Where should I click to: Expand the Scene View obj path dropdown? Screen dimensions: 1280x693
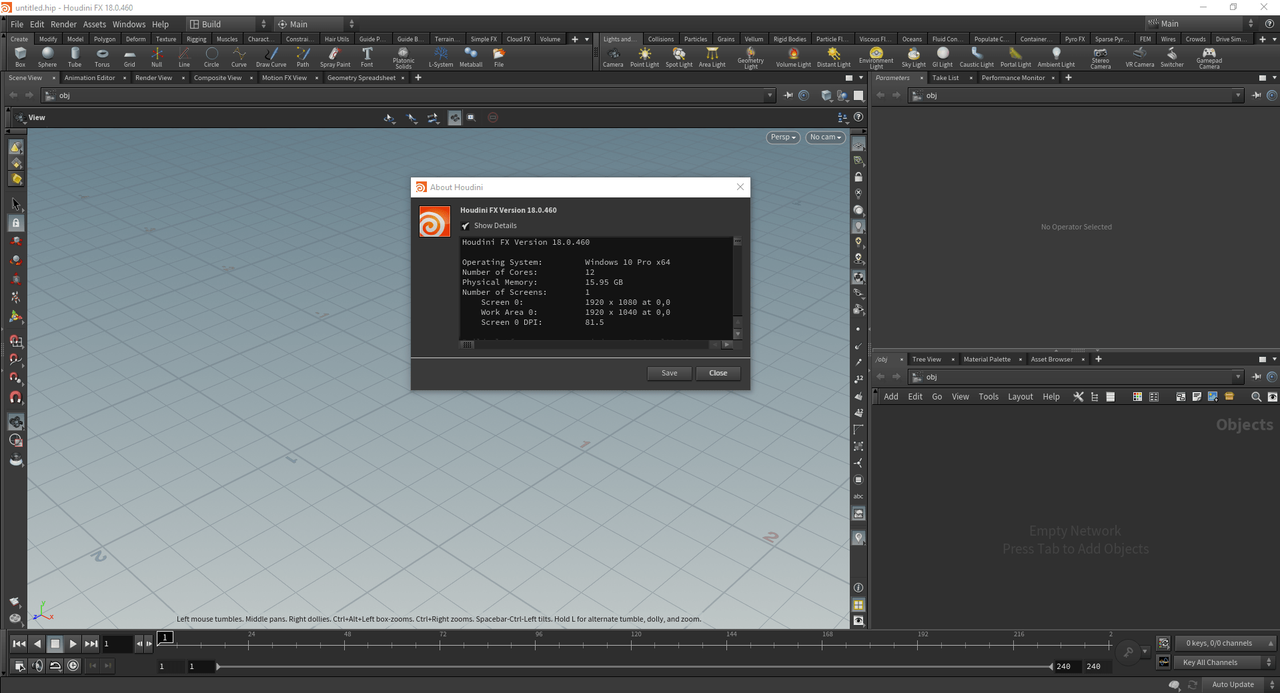point(769,96)
